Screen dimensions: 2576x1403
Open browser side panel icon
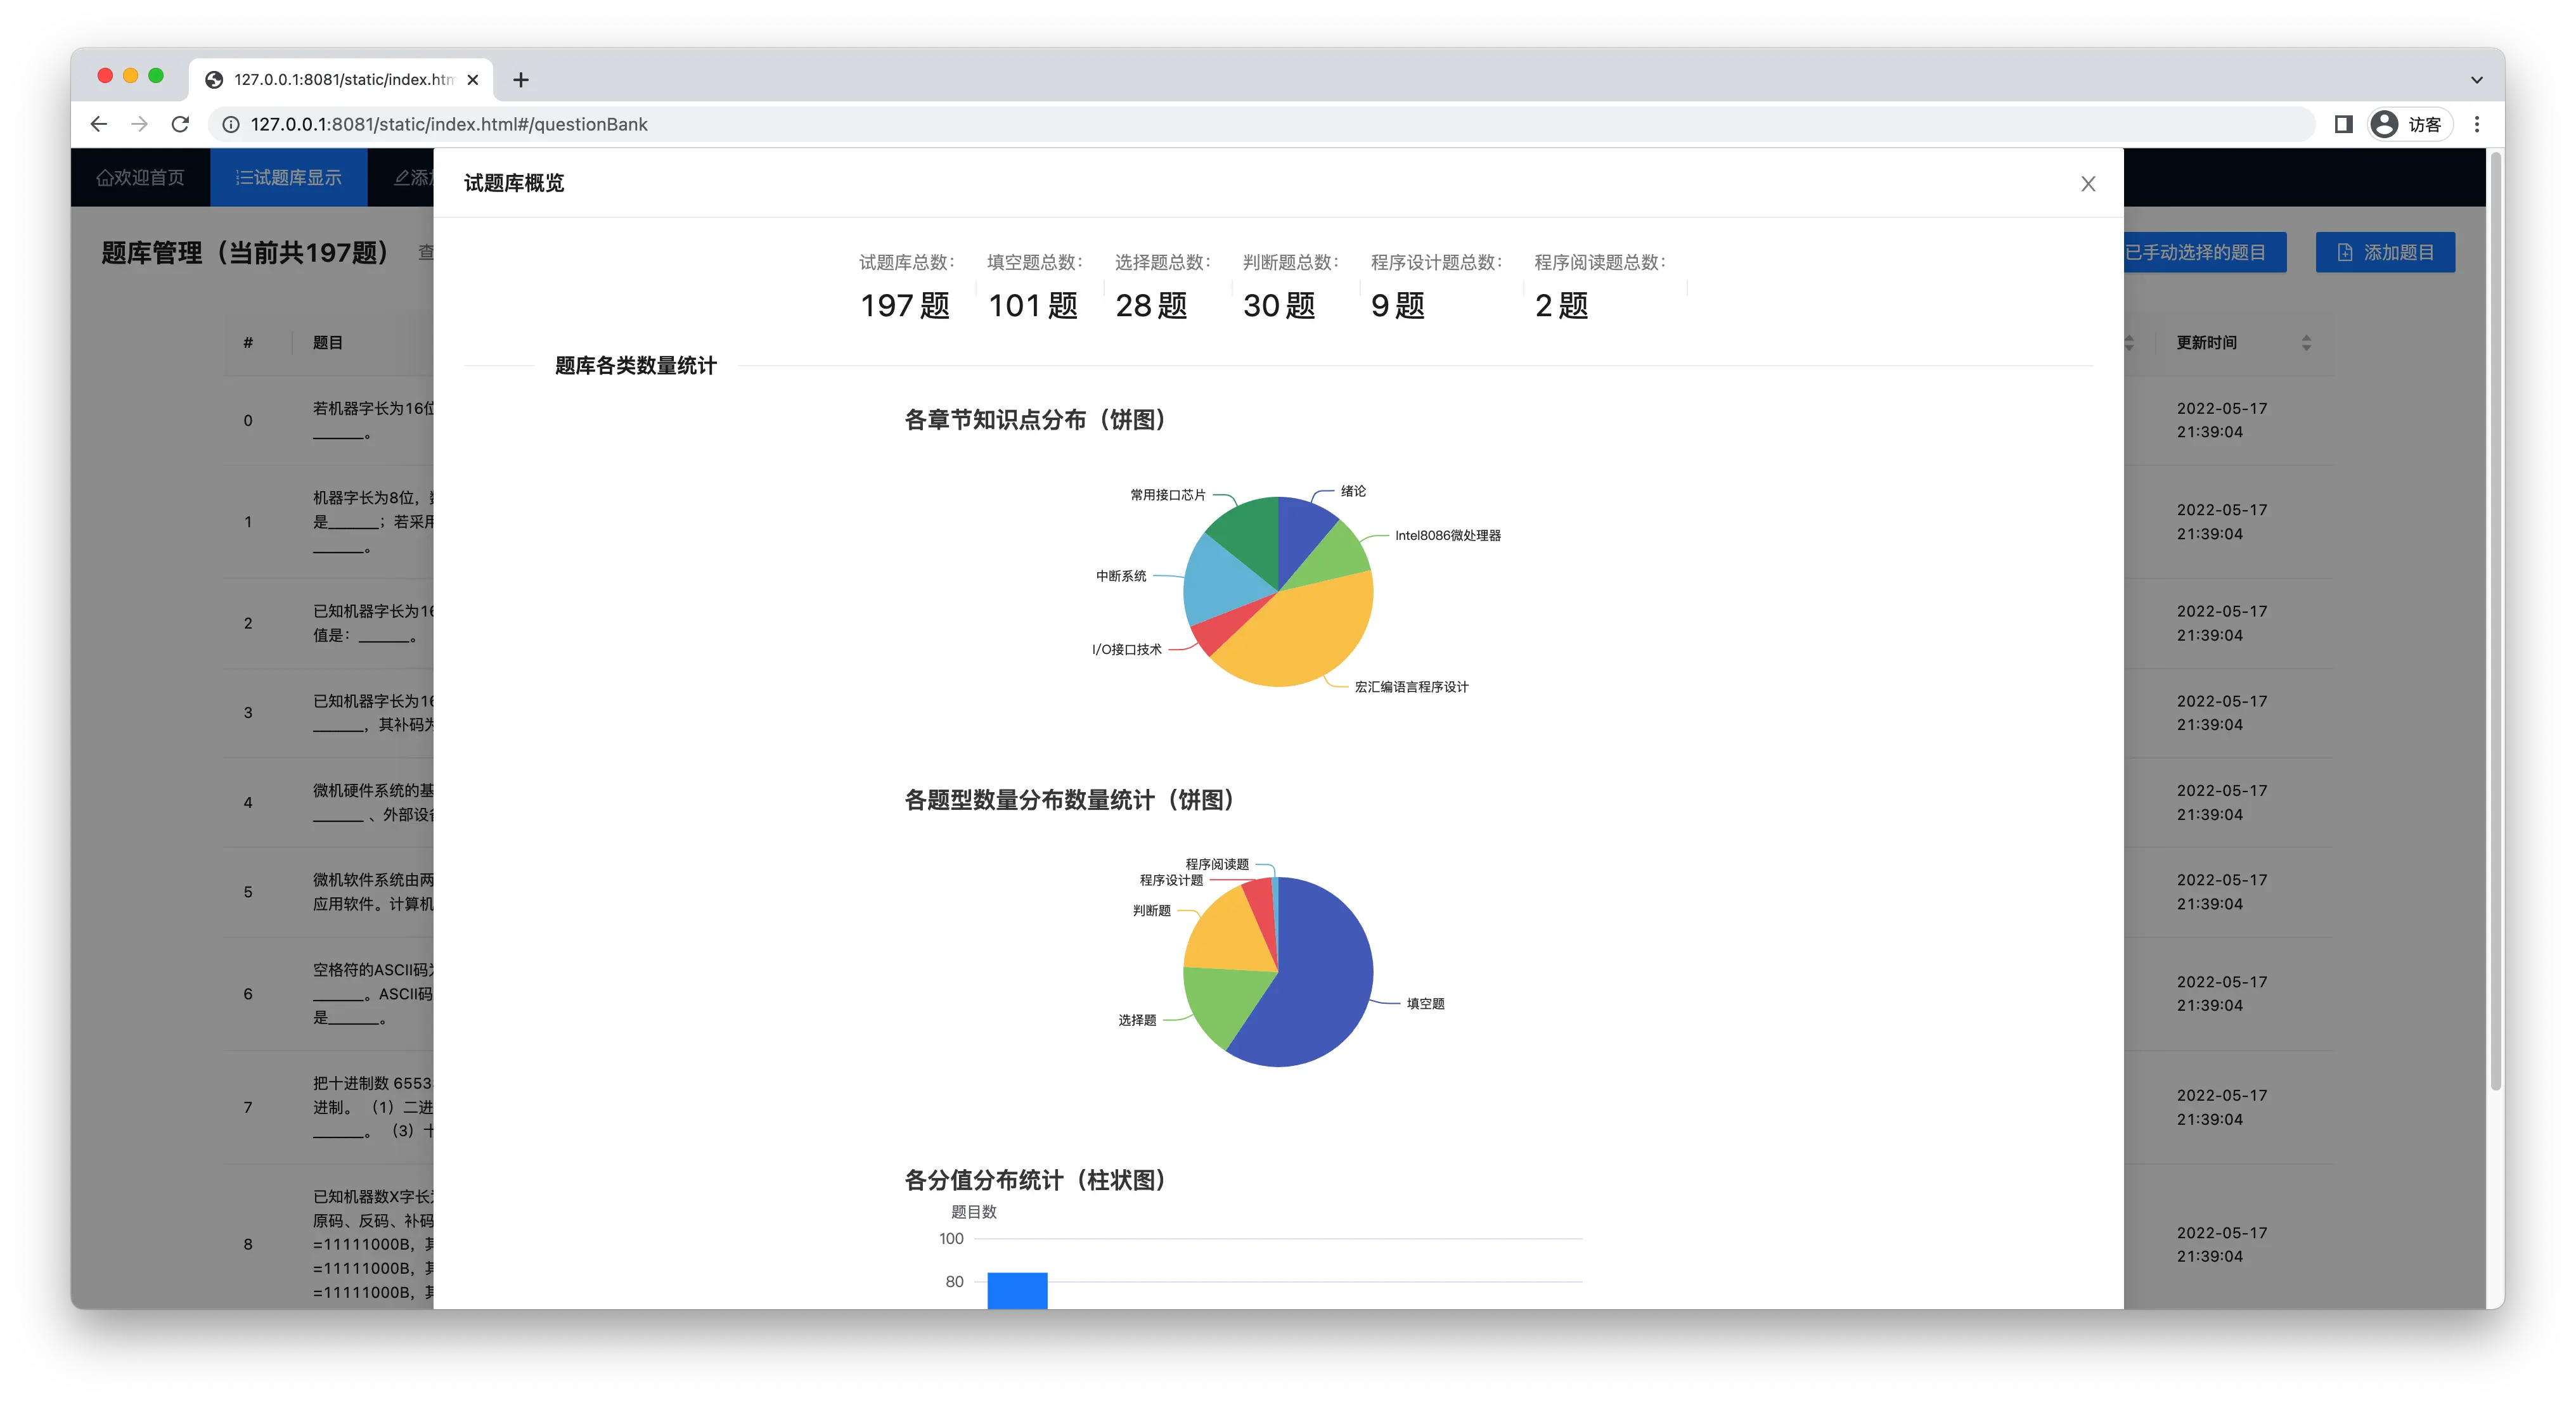2343,124
